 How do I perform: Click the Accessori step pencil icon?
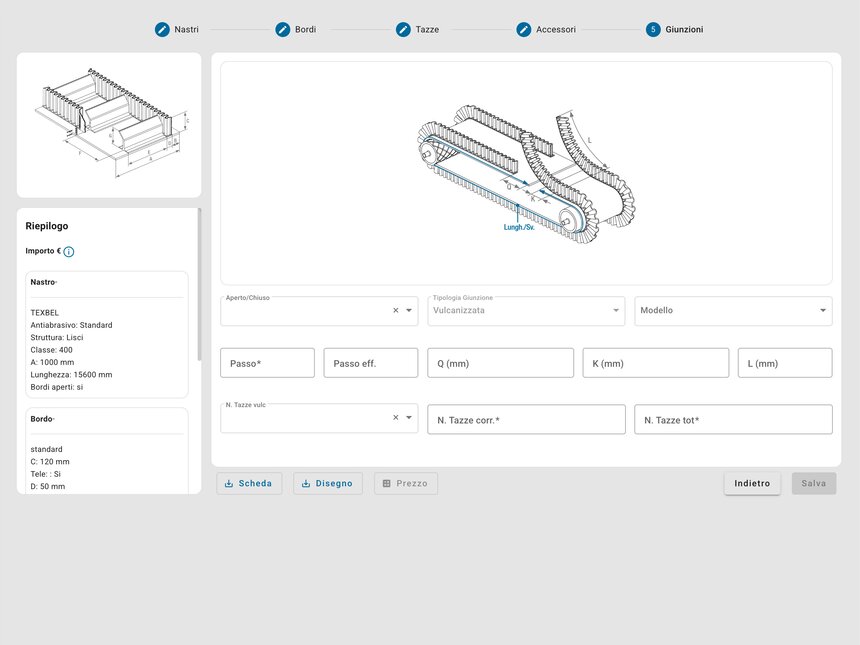pyautogui.click(x=523, y=30)
